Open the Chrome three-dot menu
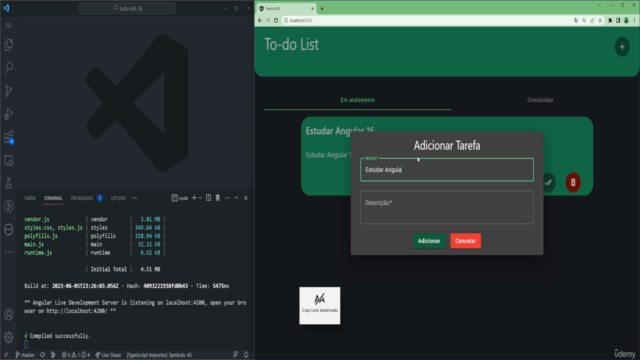Image resolution: width=640 pixels, height=360 pixels. [x=634, y=20]
